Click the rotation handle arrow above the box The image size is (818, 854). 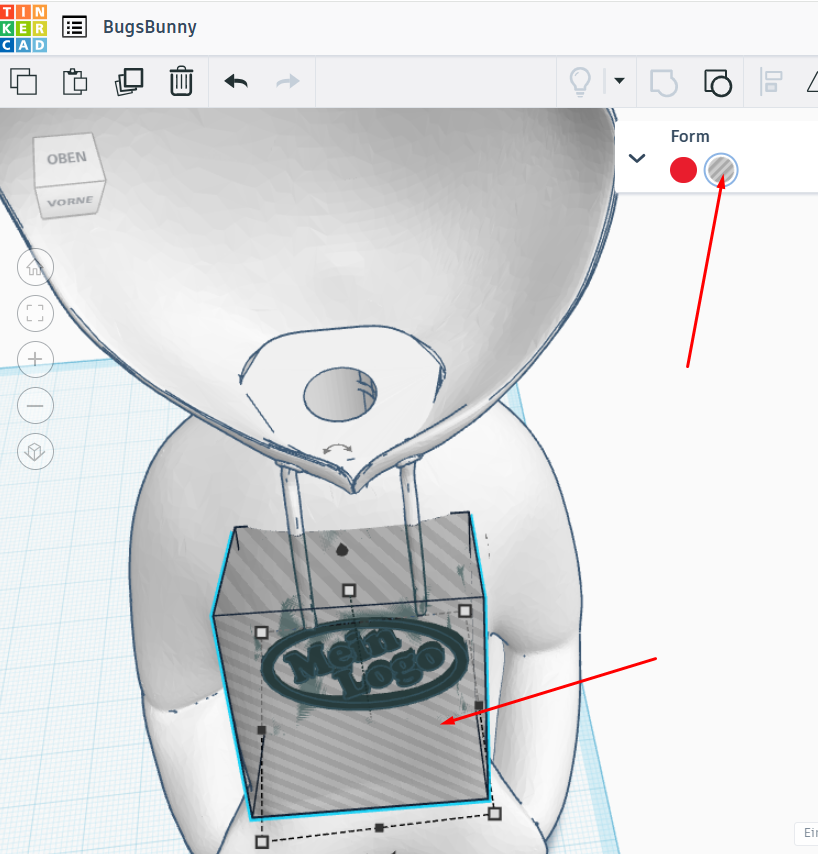point(338,449)
